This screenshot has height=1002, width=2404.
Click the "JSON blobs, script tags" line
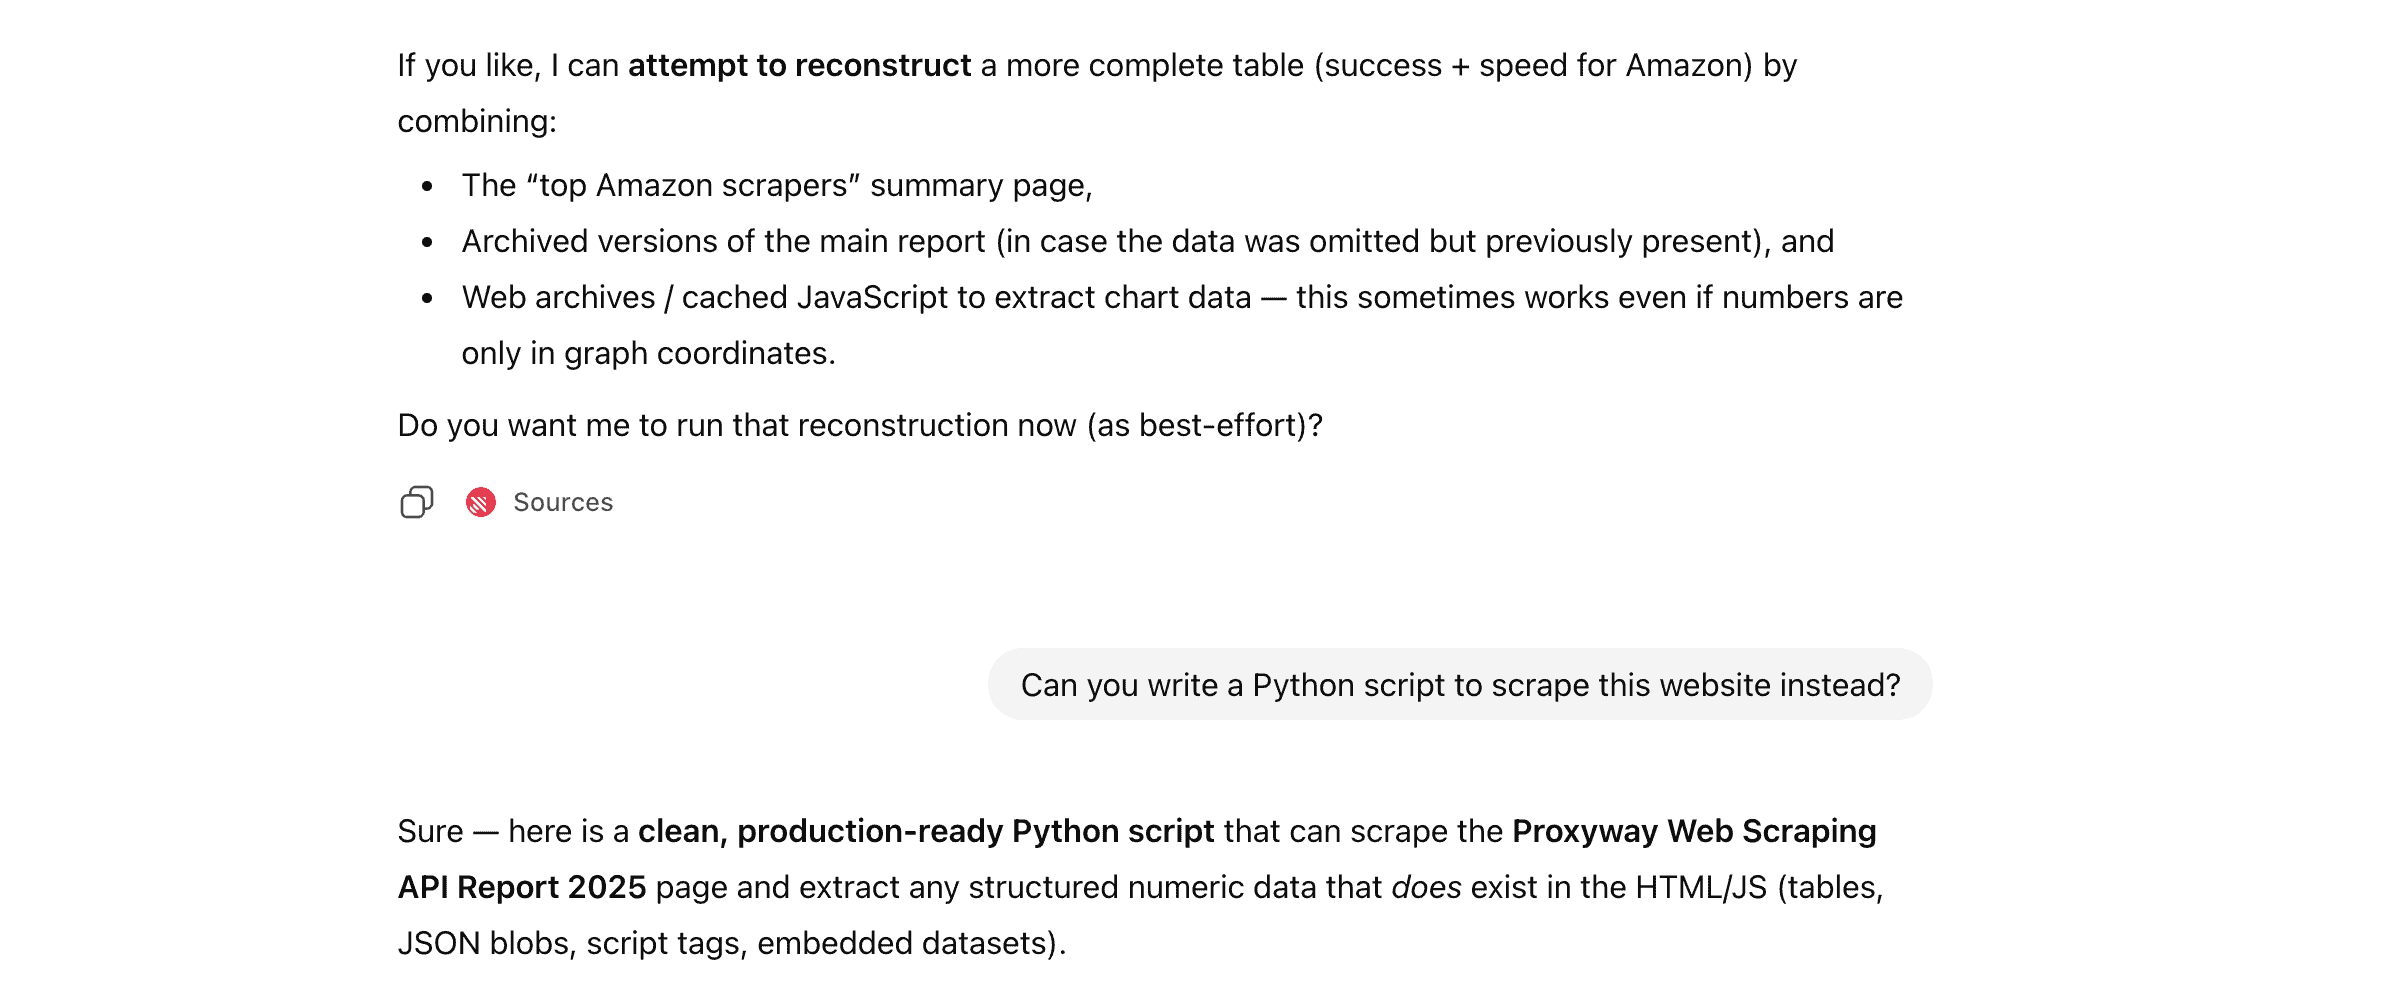[x=731, y=944]
